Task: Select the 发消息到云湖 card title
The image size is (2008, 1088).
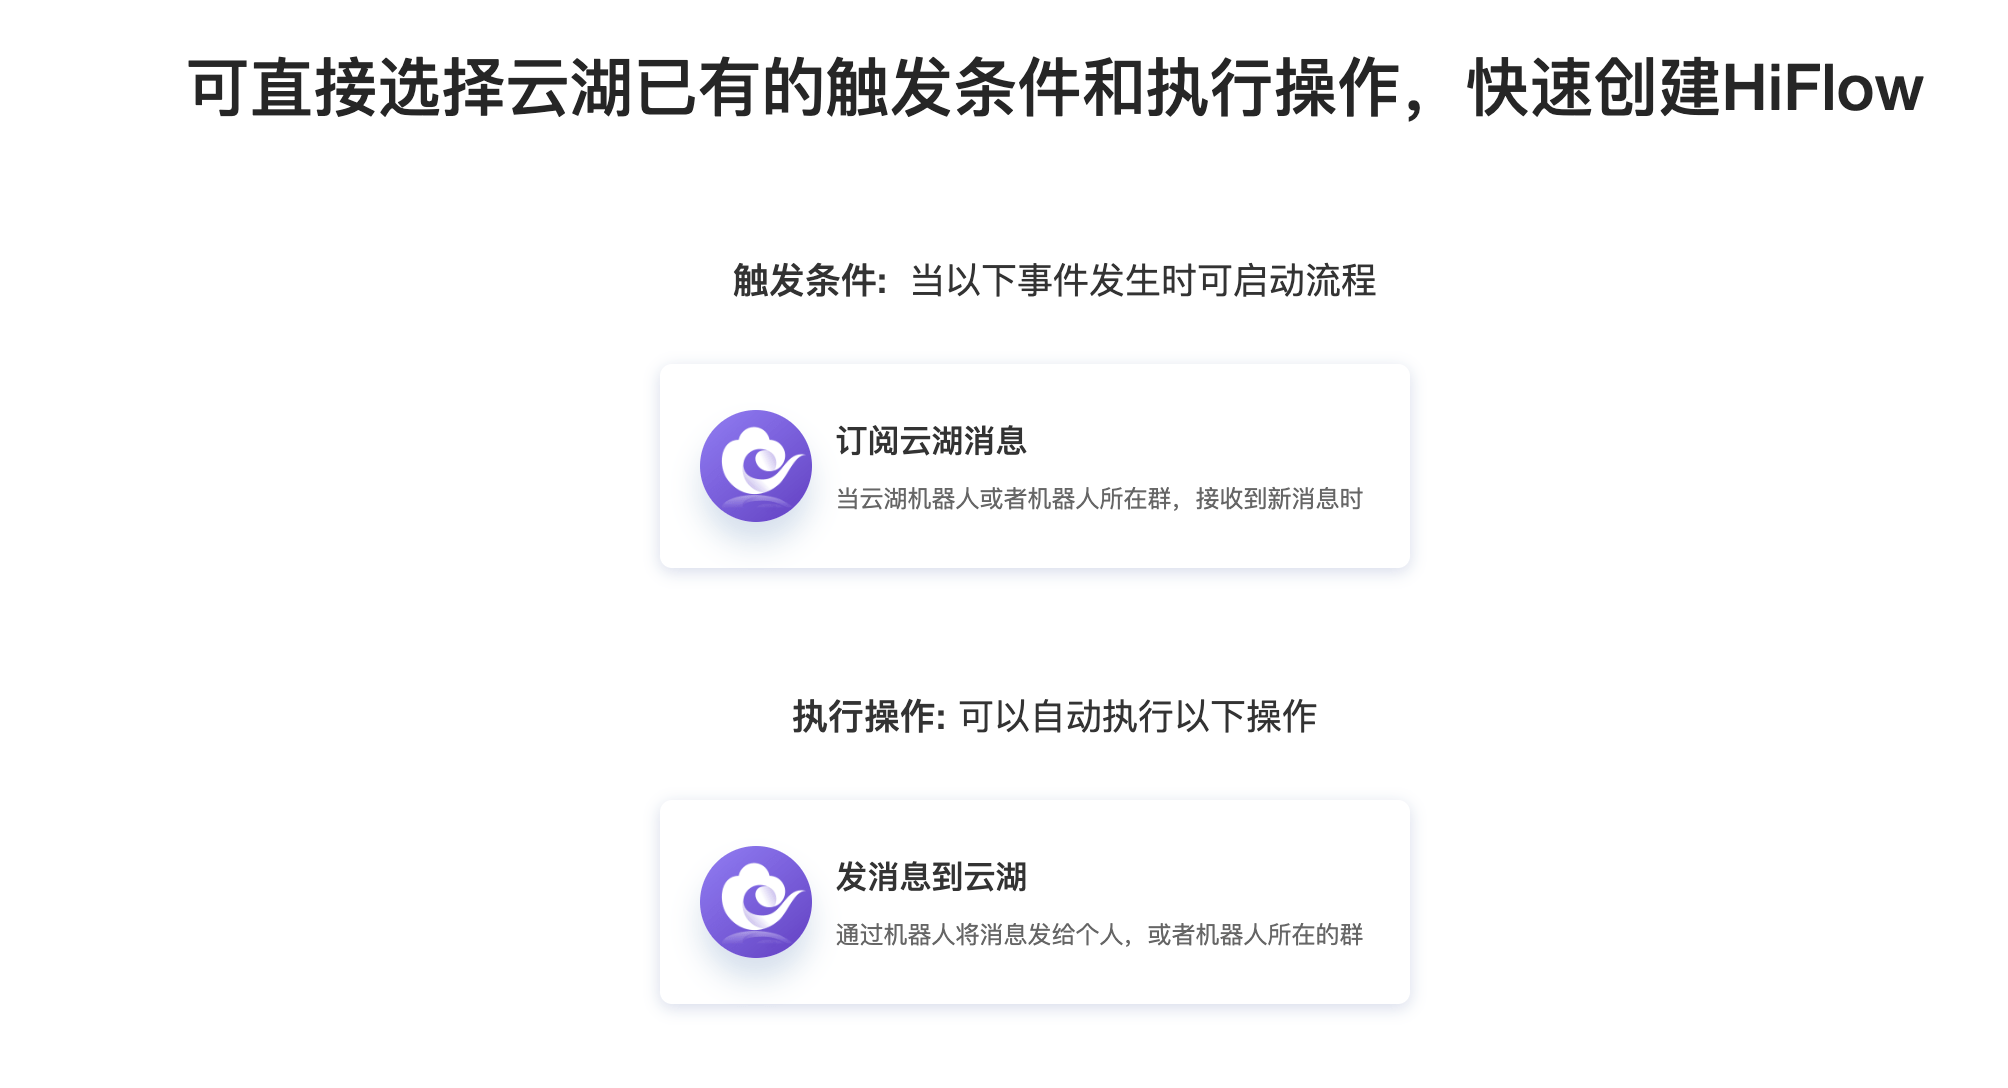Action: pyautogui.click(x=931, y=877)
